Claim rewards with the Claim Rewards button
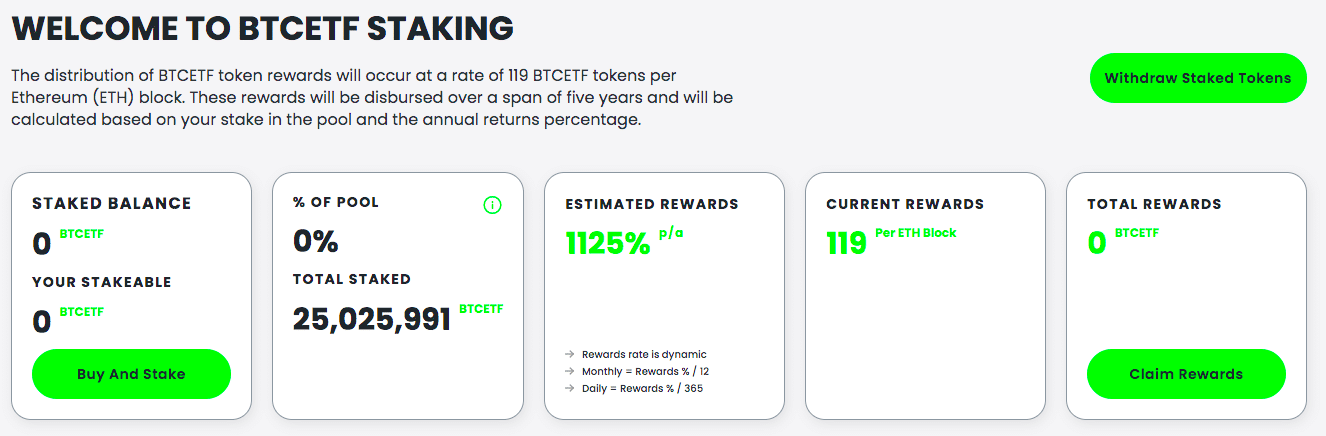The image size is (1326, 436). (x=1186, y=374)
